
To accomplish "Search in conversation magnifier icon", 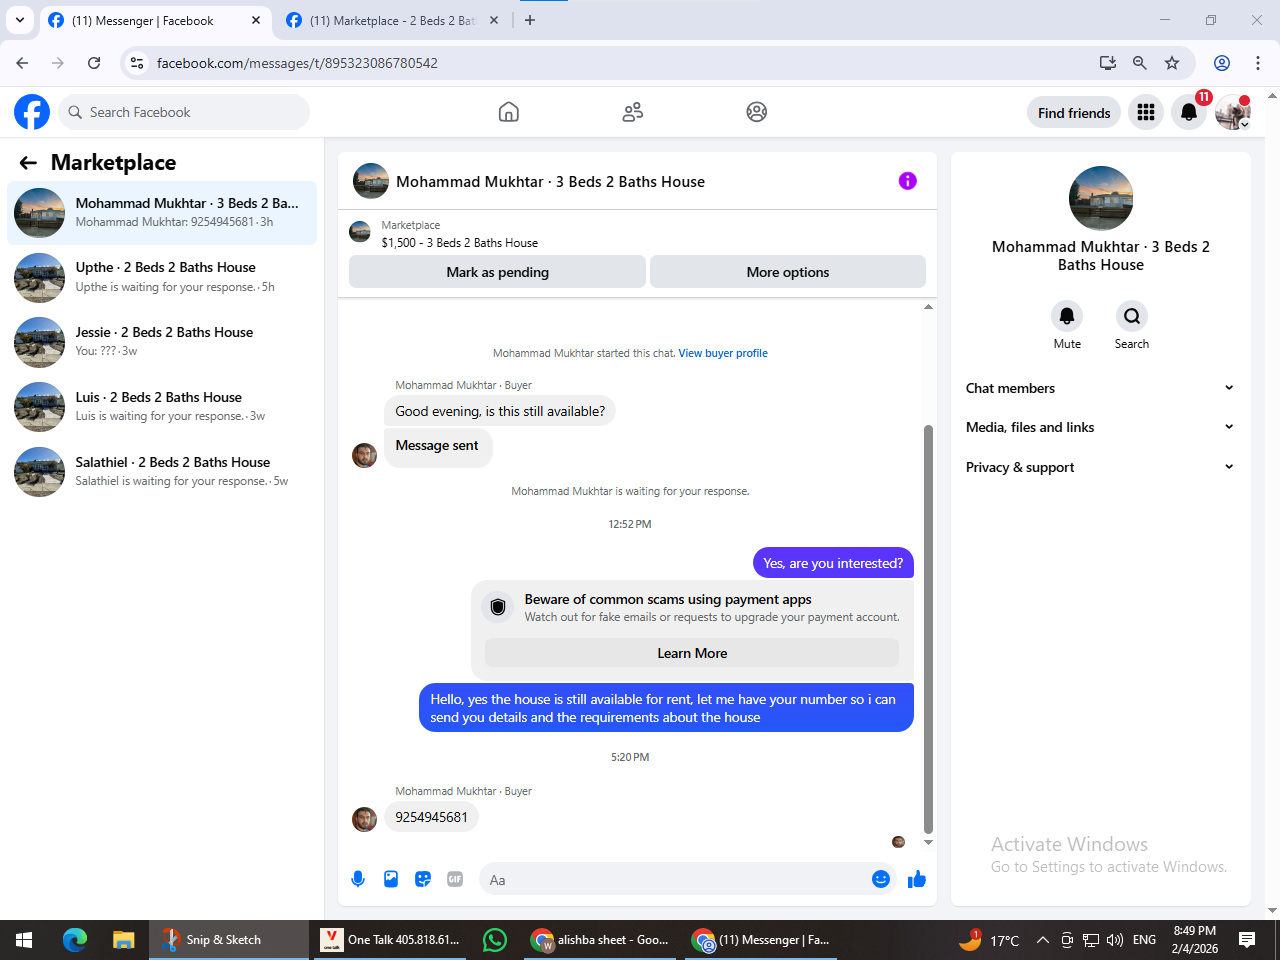I will pos(1132,316).
